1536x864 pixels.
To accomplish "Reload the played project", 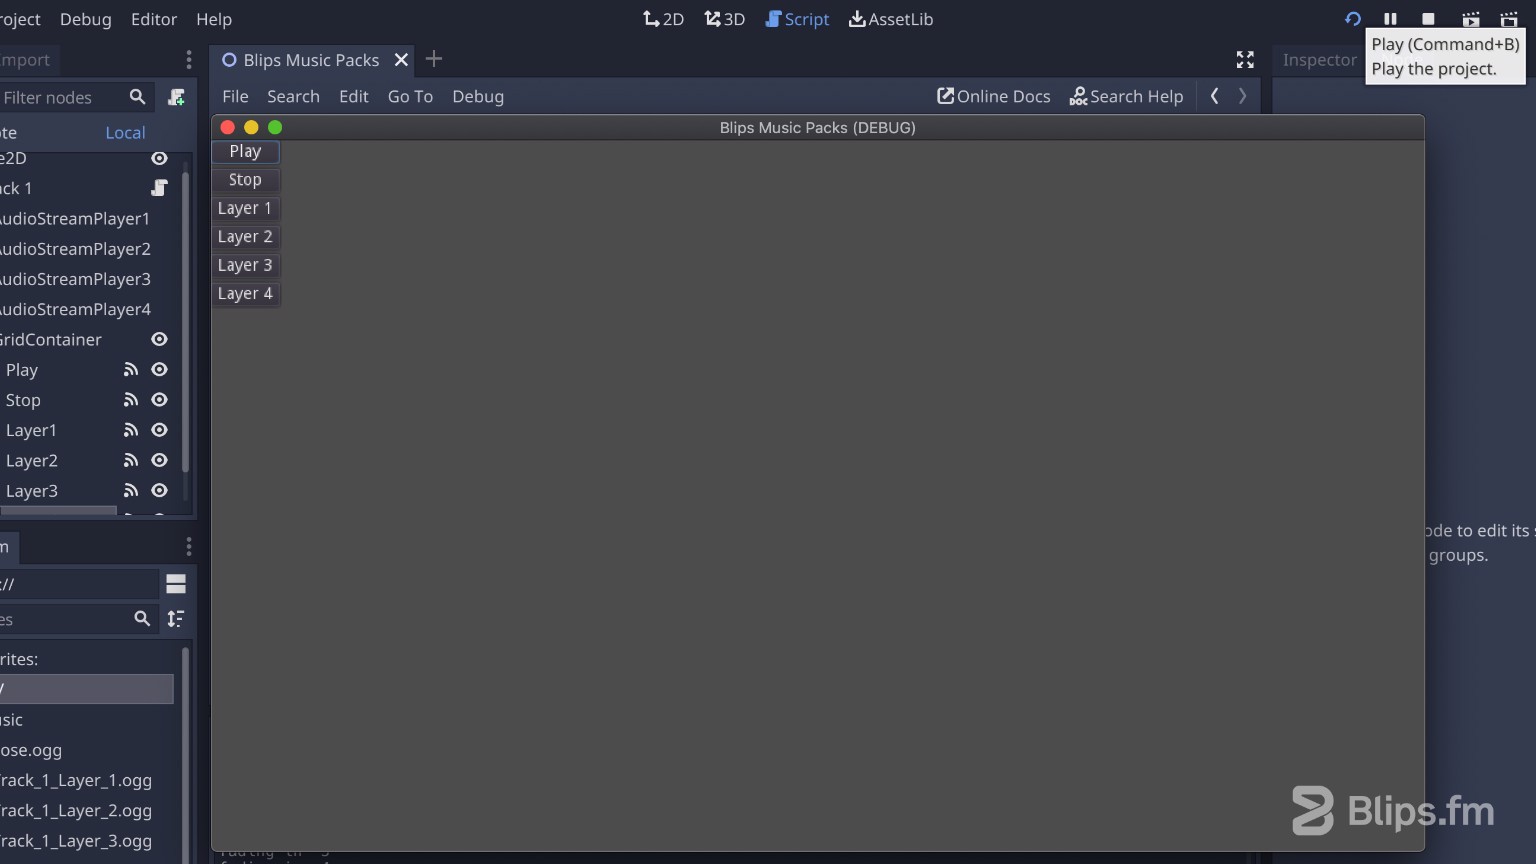I will pos(1353,19).
